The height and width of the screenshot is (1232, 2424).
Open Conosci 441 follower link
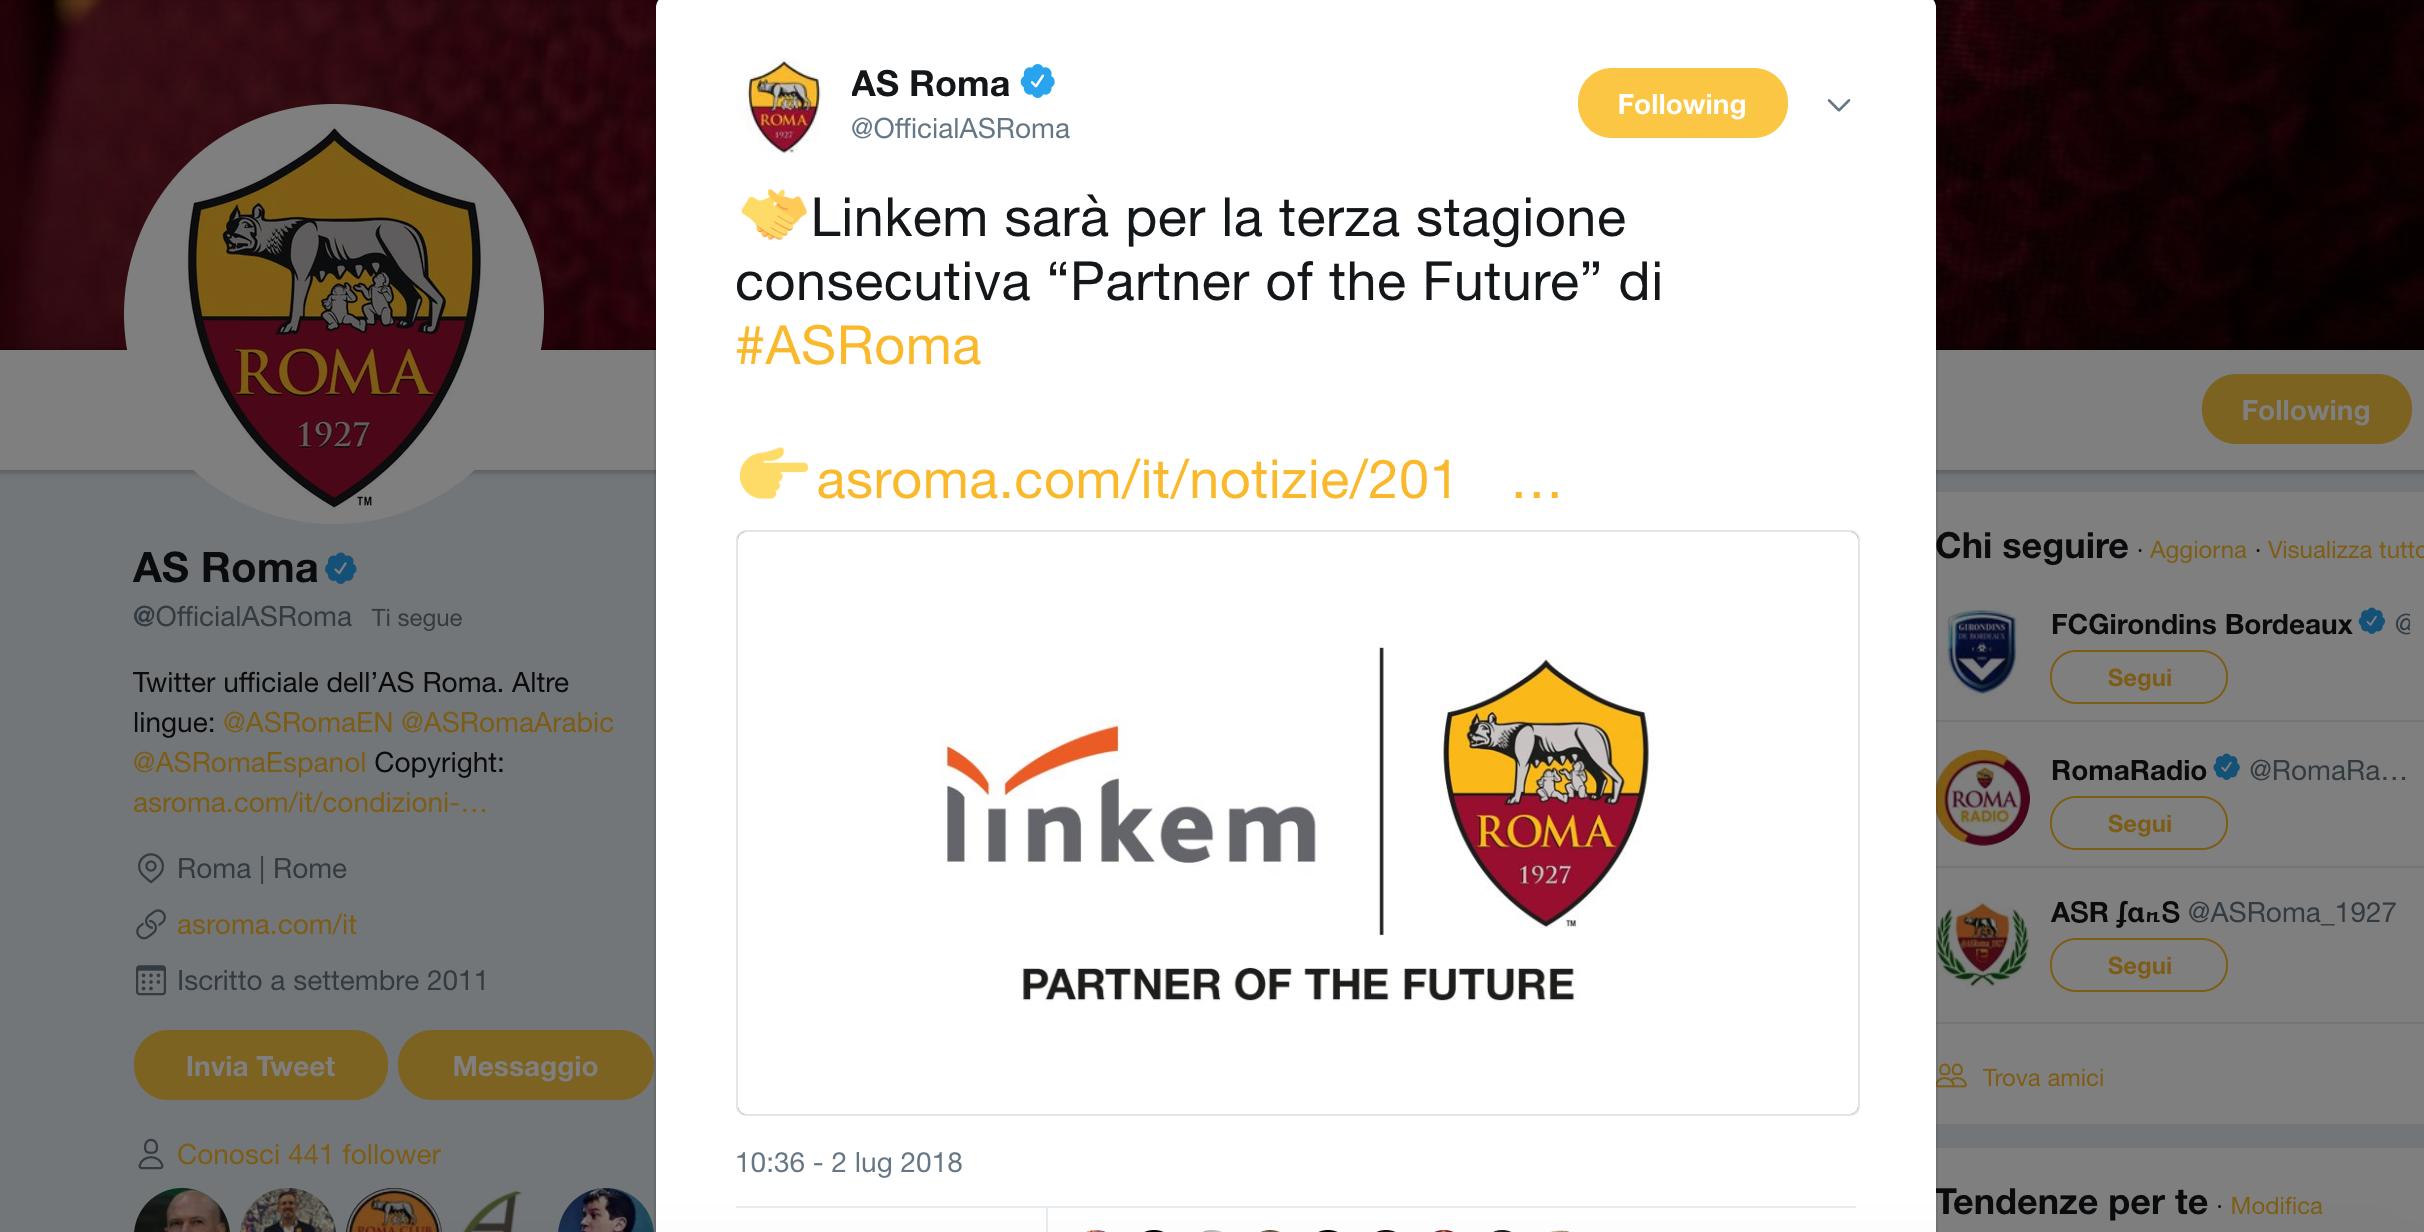point(308,1154)
